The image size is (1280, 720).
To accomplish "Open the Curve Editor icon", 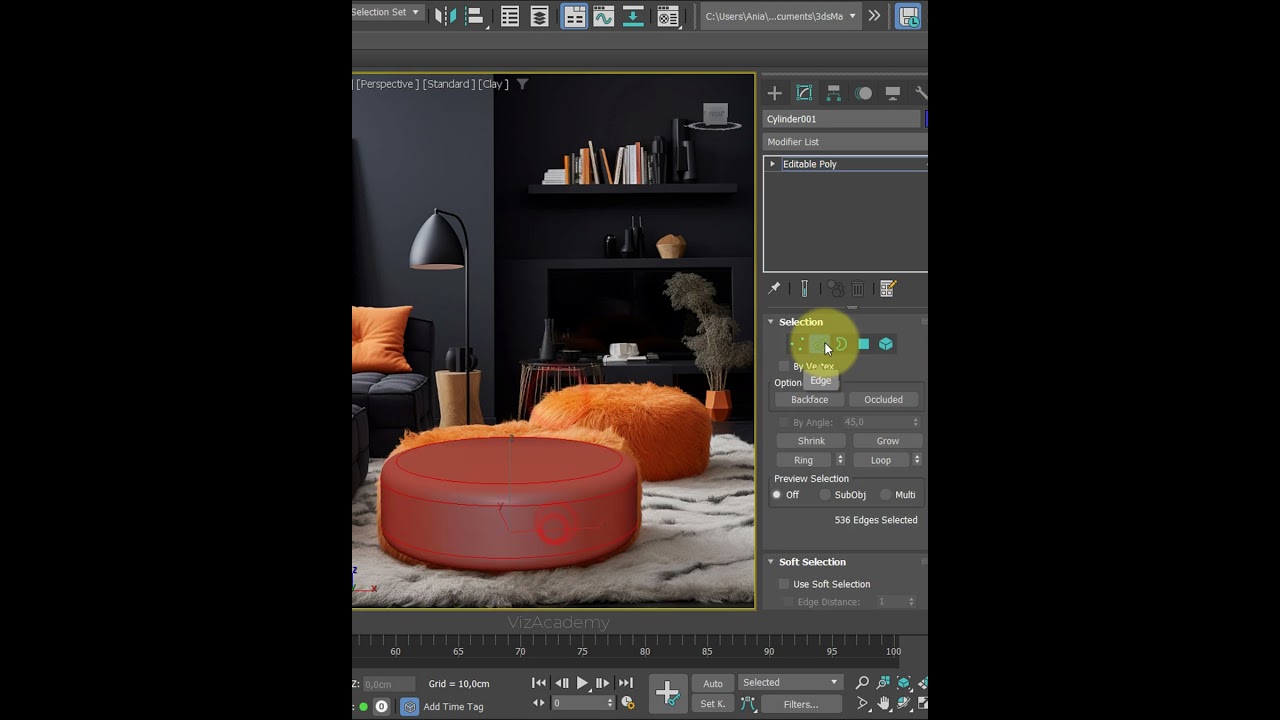I will (x=604, y=16).
